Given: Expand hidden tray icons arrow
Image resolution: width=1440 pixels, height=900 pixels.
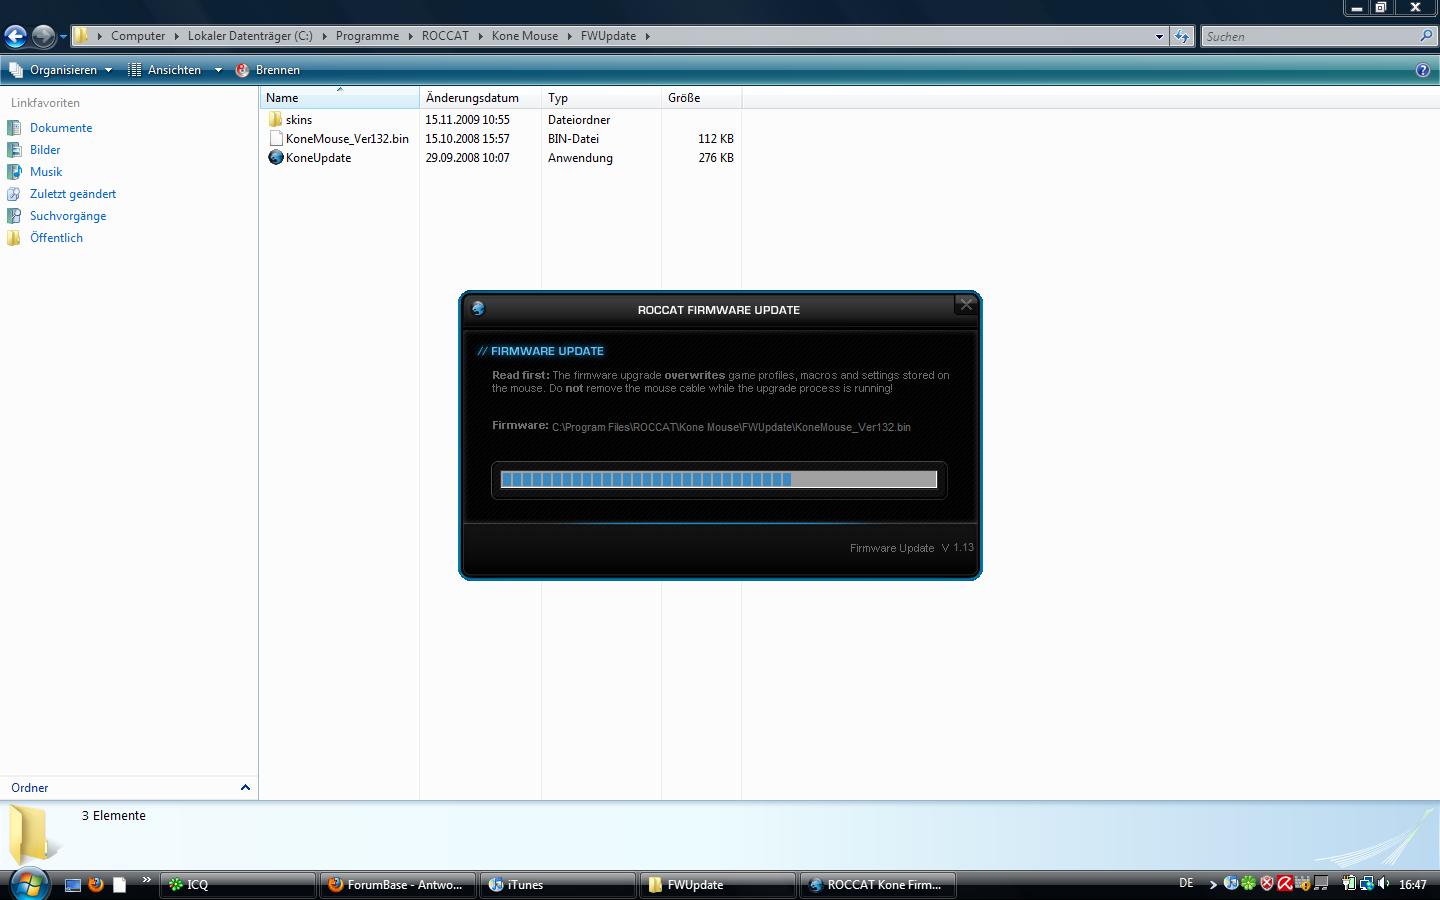Looking at the screenshot, I should click(x=1213, y=884).
